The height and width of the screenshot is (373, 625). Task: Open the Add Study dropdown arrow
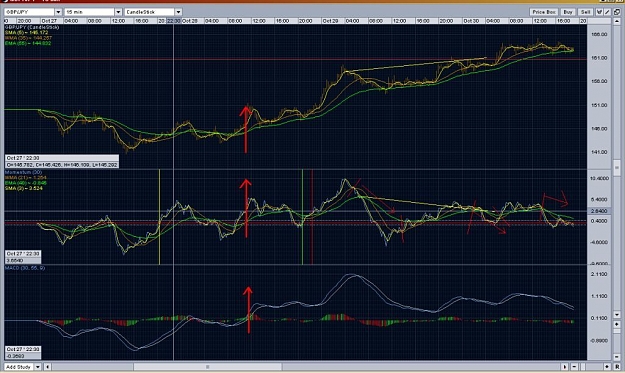[x=38, y=367]
